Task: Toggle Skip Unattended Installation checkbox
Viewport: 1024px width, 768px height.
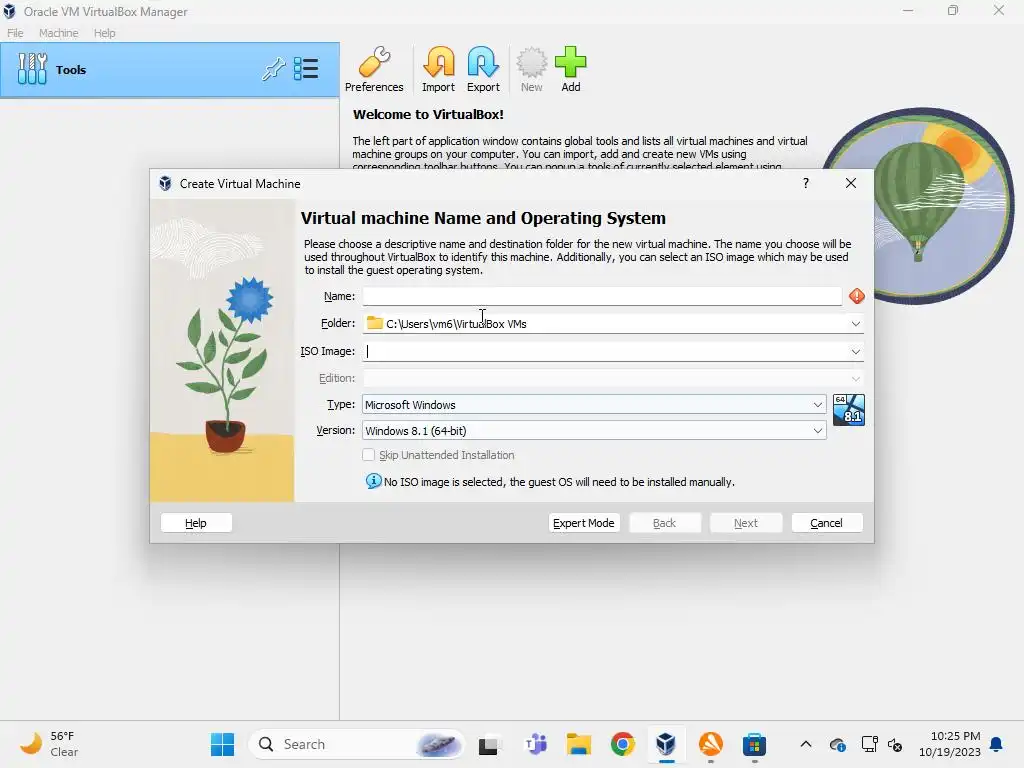Action: click(368, 455)
